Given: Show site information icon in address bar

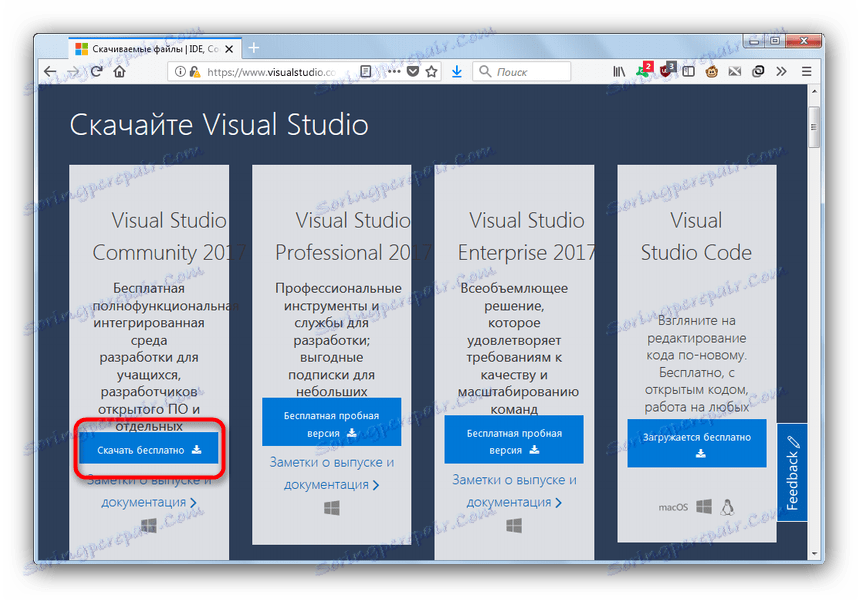Looking at the screenshot, I should point(180,72).
